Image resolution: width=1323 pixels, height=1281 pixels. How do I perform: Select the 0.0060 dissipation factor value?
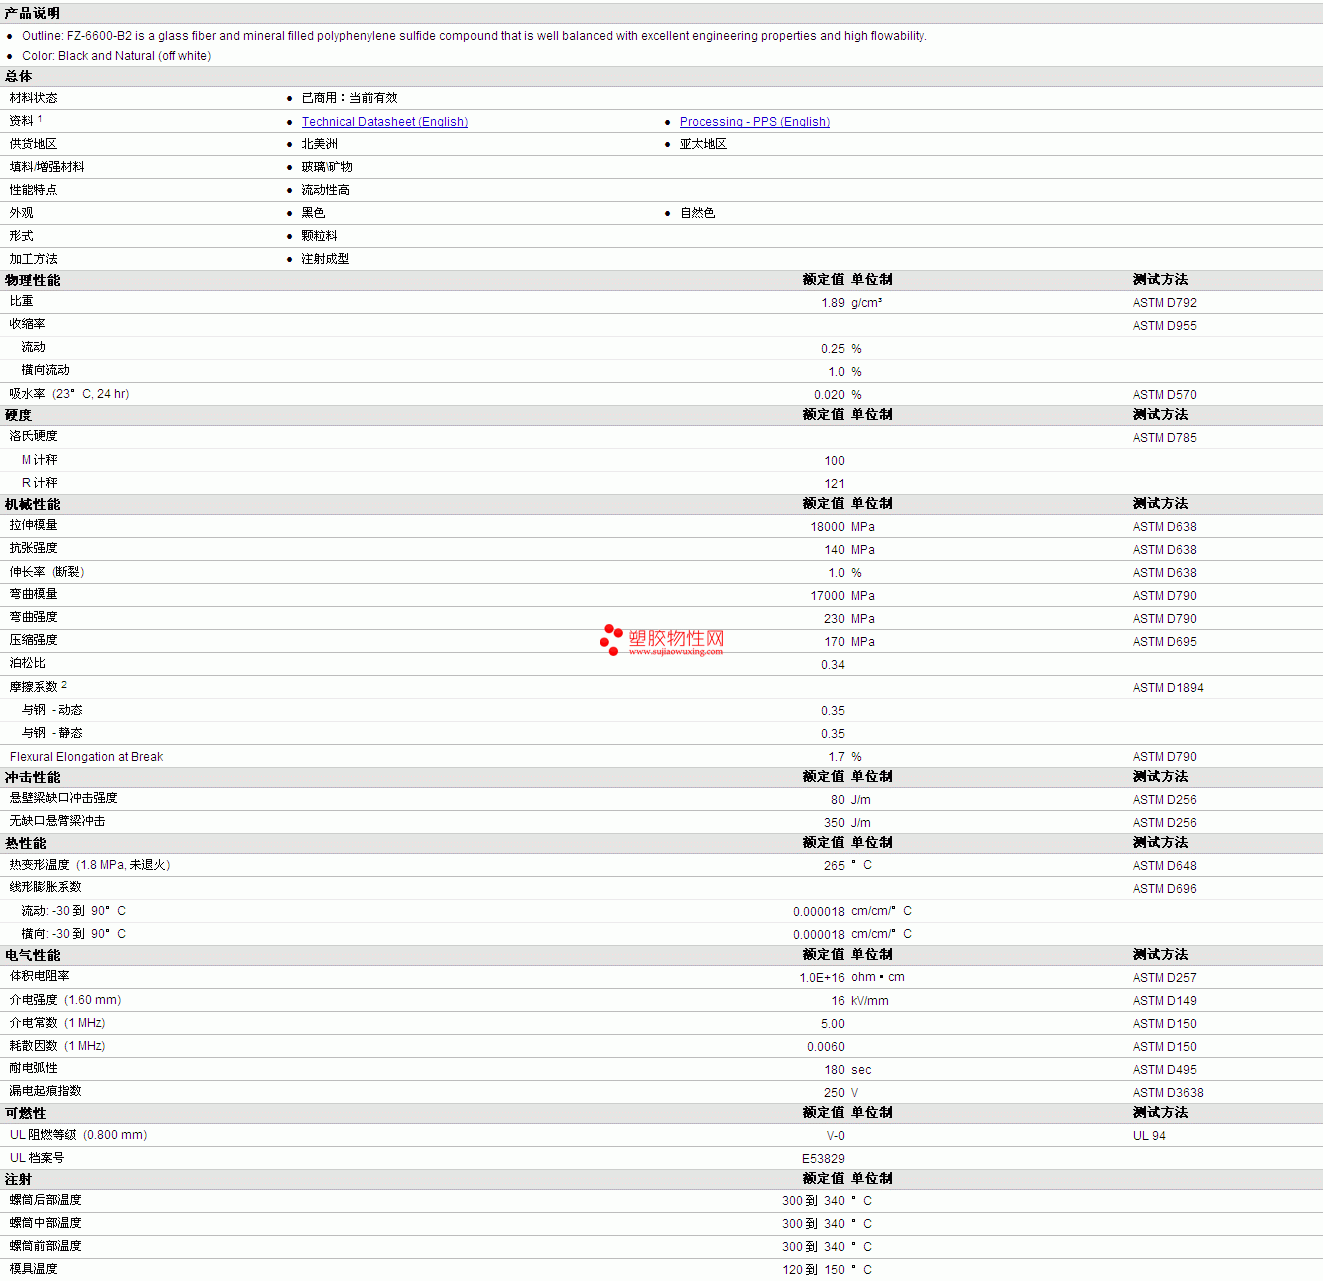(x=826, y=1047)
